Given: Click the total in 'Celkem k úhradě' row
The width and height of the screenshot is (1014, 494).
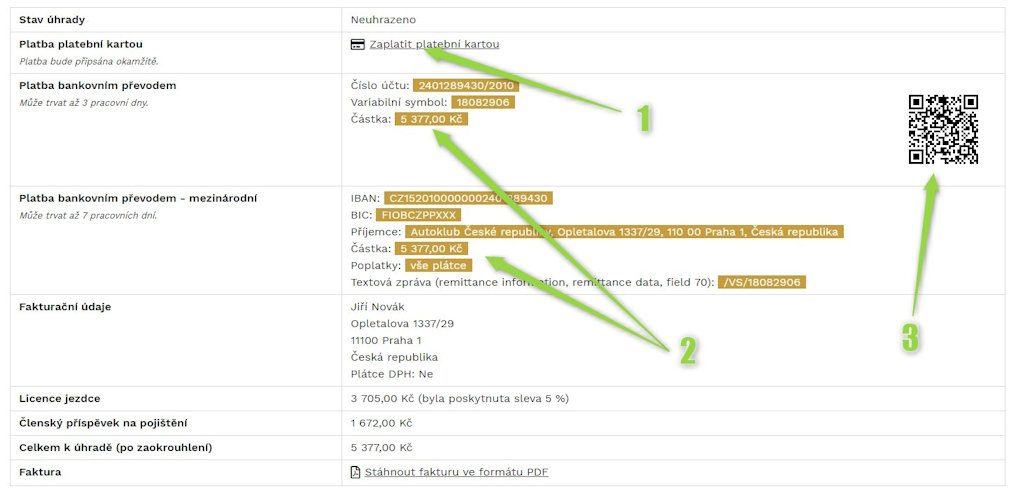Looking at the screenshot, I should [382, 447].
